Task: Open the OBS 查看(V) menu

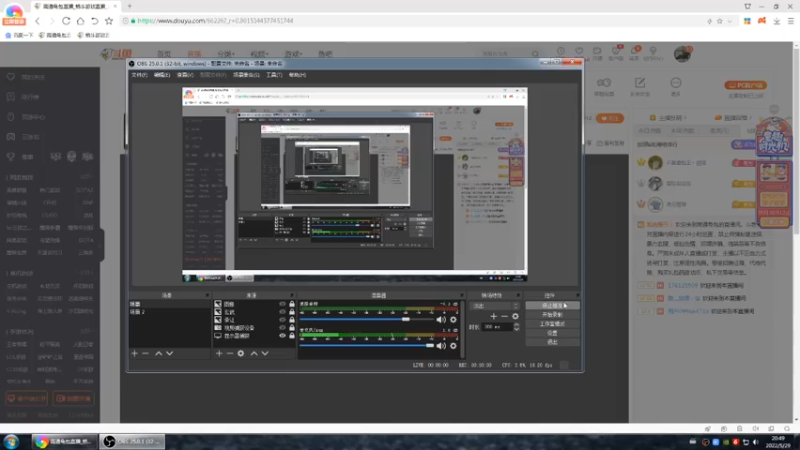Action: click(x=185, y=75)
